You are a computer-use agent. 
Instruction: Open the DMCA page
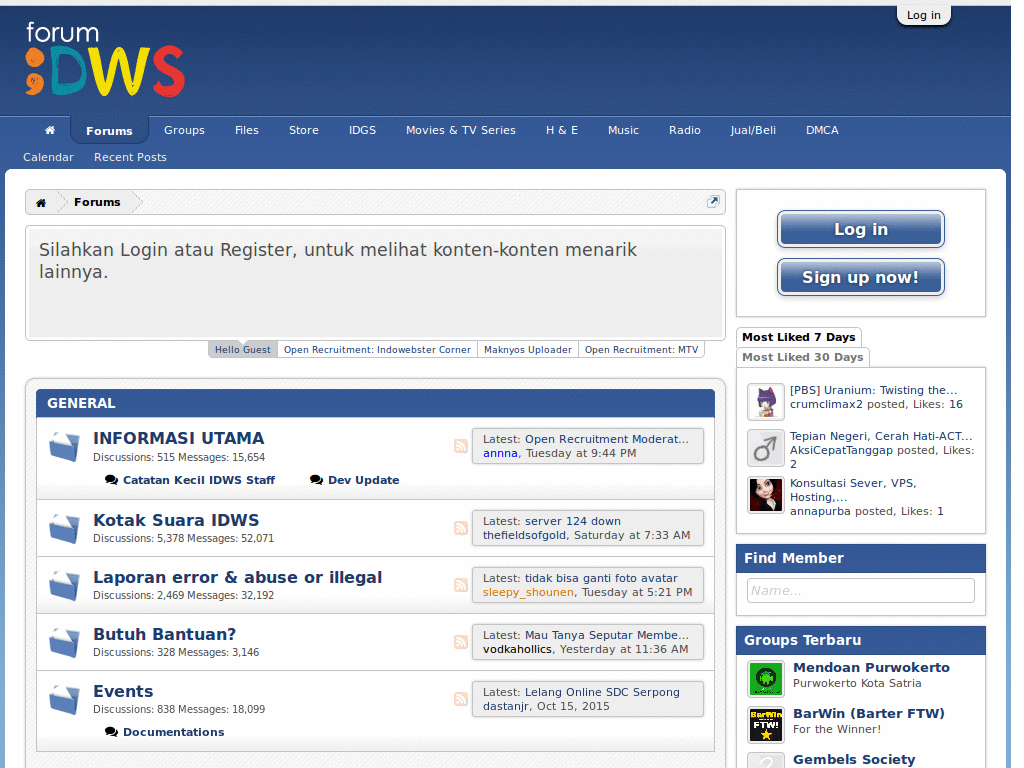(x=822, y=130)
